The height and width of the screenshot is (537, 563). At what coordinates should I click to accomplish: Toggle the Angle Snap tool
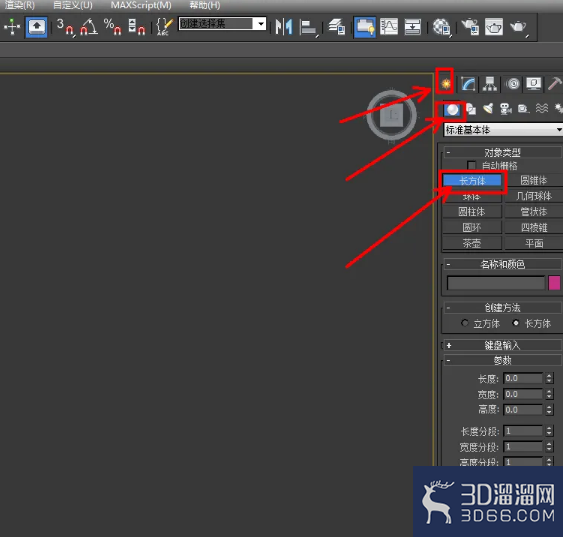89,27
